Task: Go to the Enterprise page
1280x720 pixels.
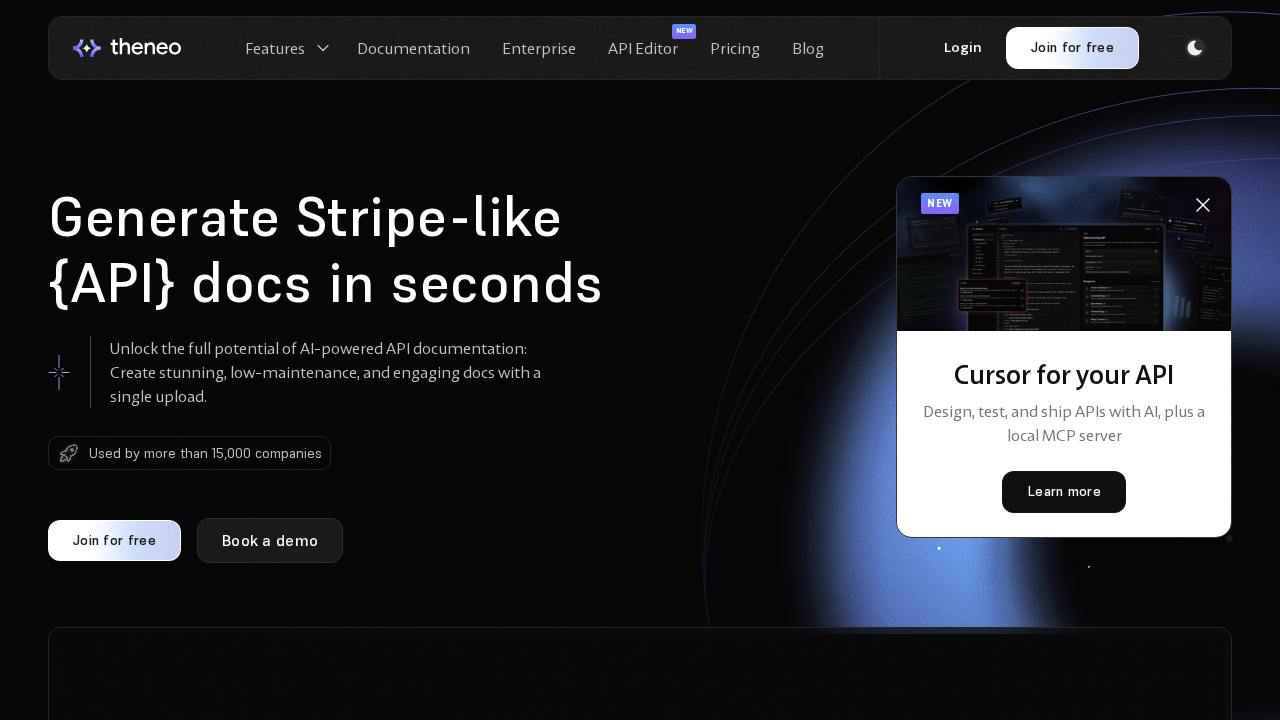Action: click(539, 48)
